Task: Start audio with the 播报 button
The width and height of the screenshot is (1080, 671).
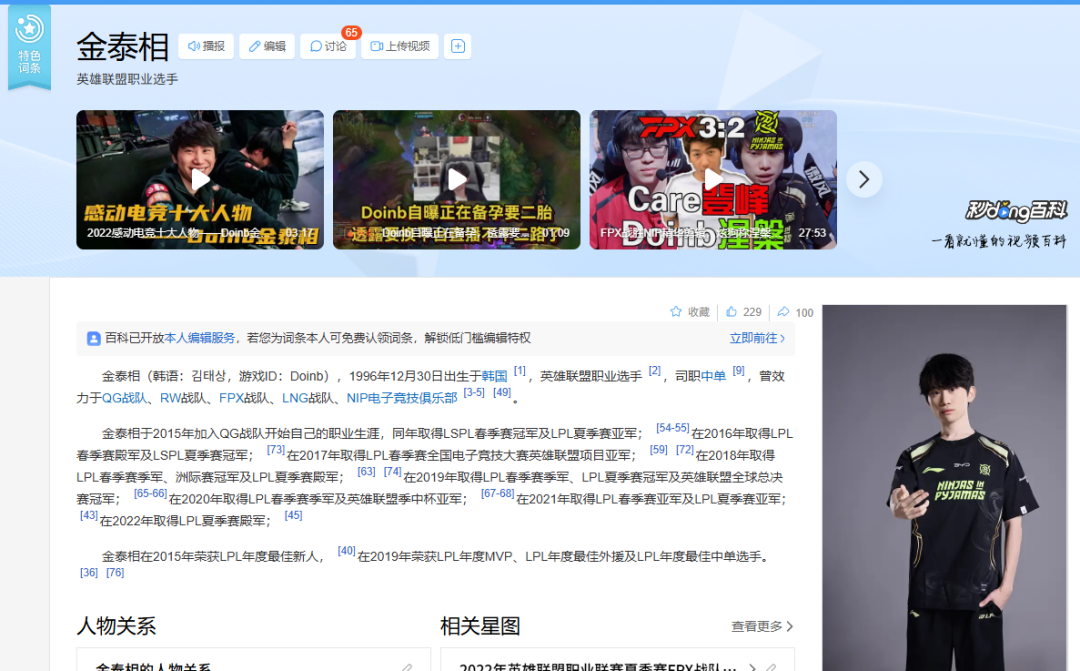Action: (x=207, y=46)
